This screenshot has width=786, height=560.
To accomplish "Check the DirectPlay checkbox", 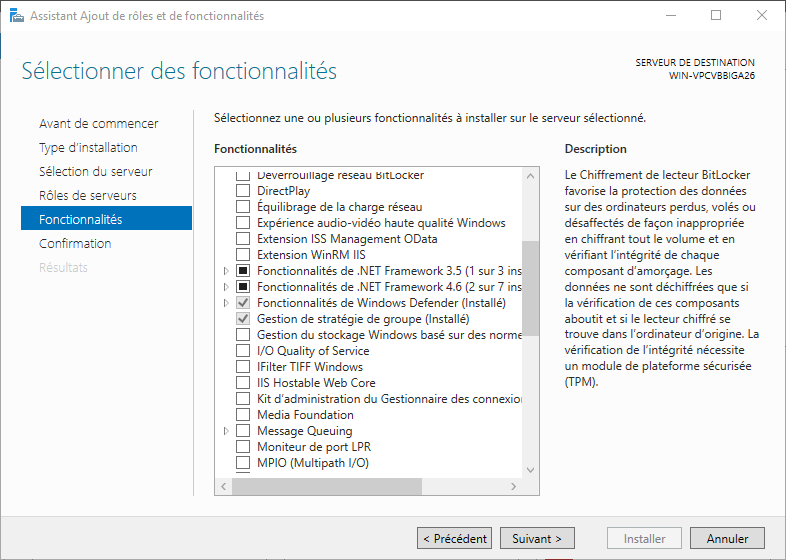I will click(x=243, y=191).
